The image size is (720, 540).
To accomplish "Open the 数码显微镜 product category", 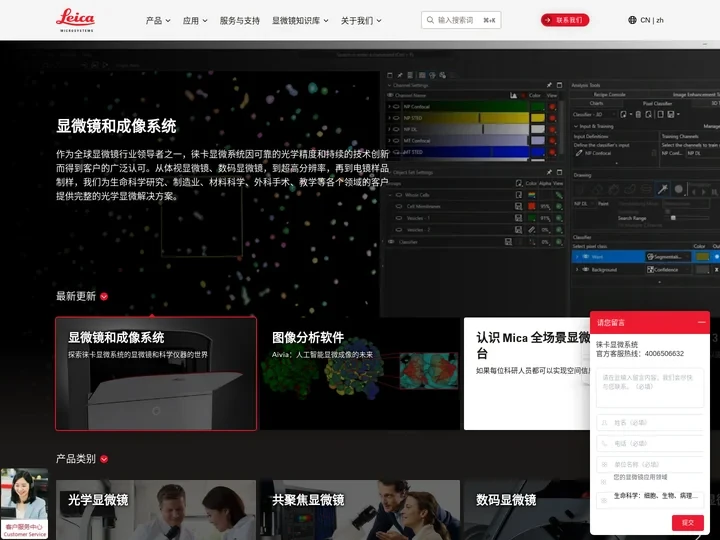I will point(527,510).
